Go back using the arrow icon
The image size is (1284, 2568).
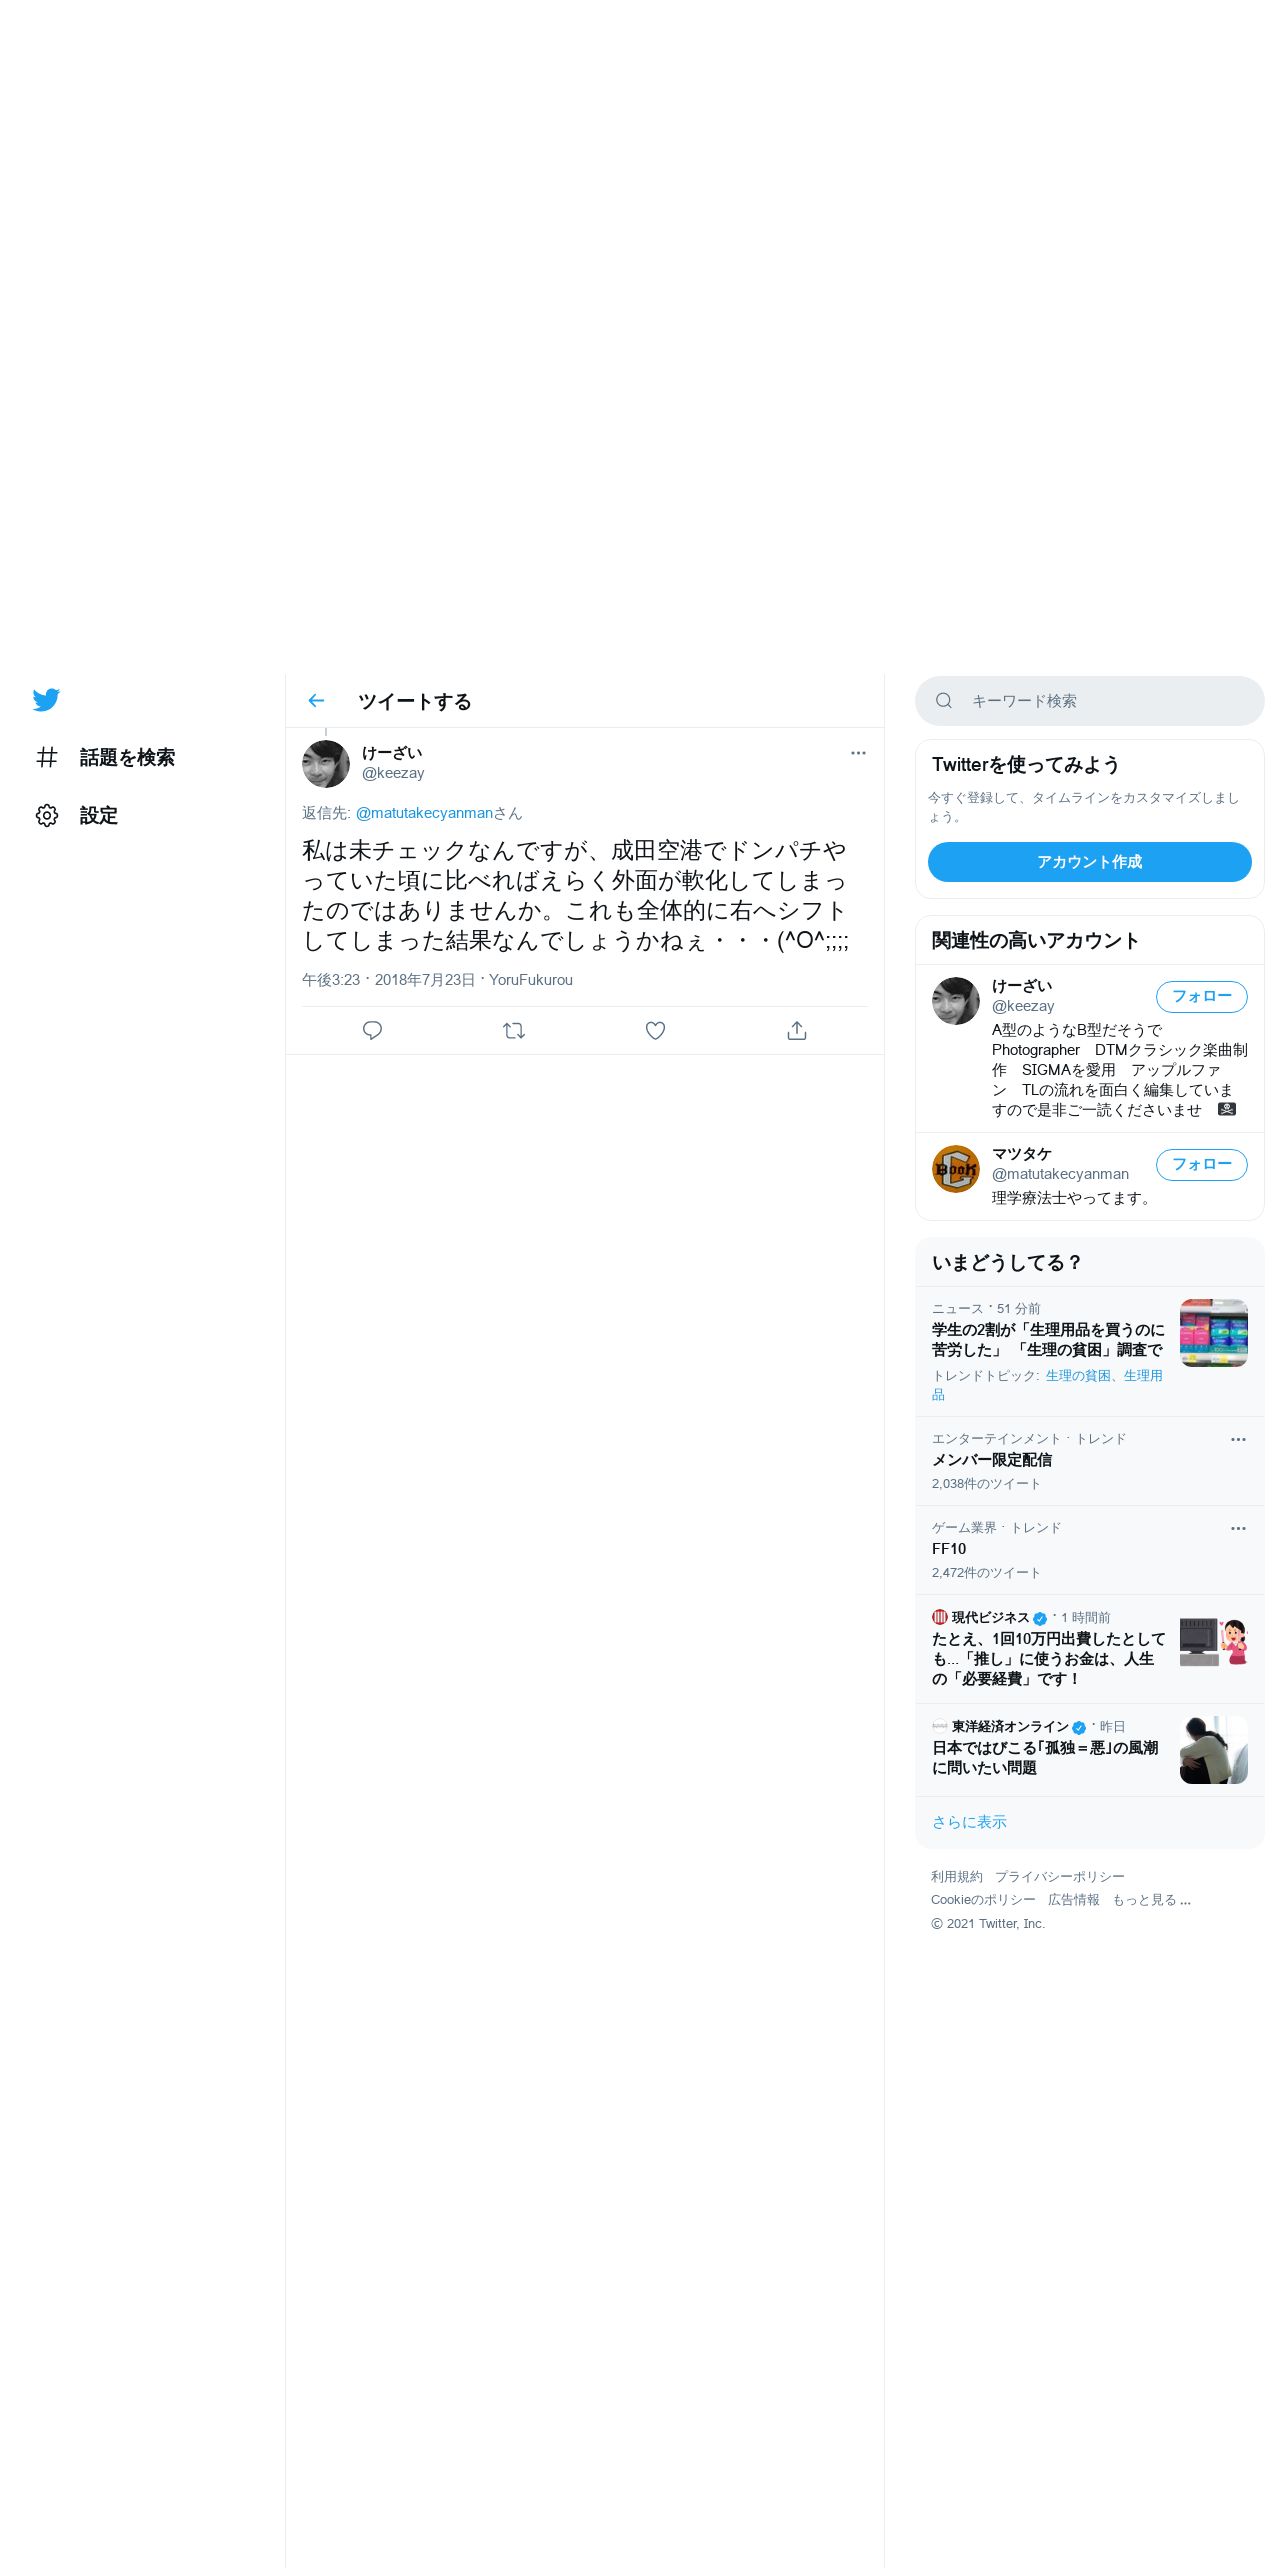(316, 701)
